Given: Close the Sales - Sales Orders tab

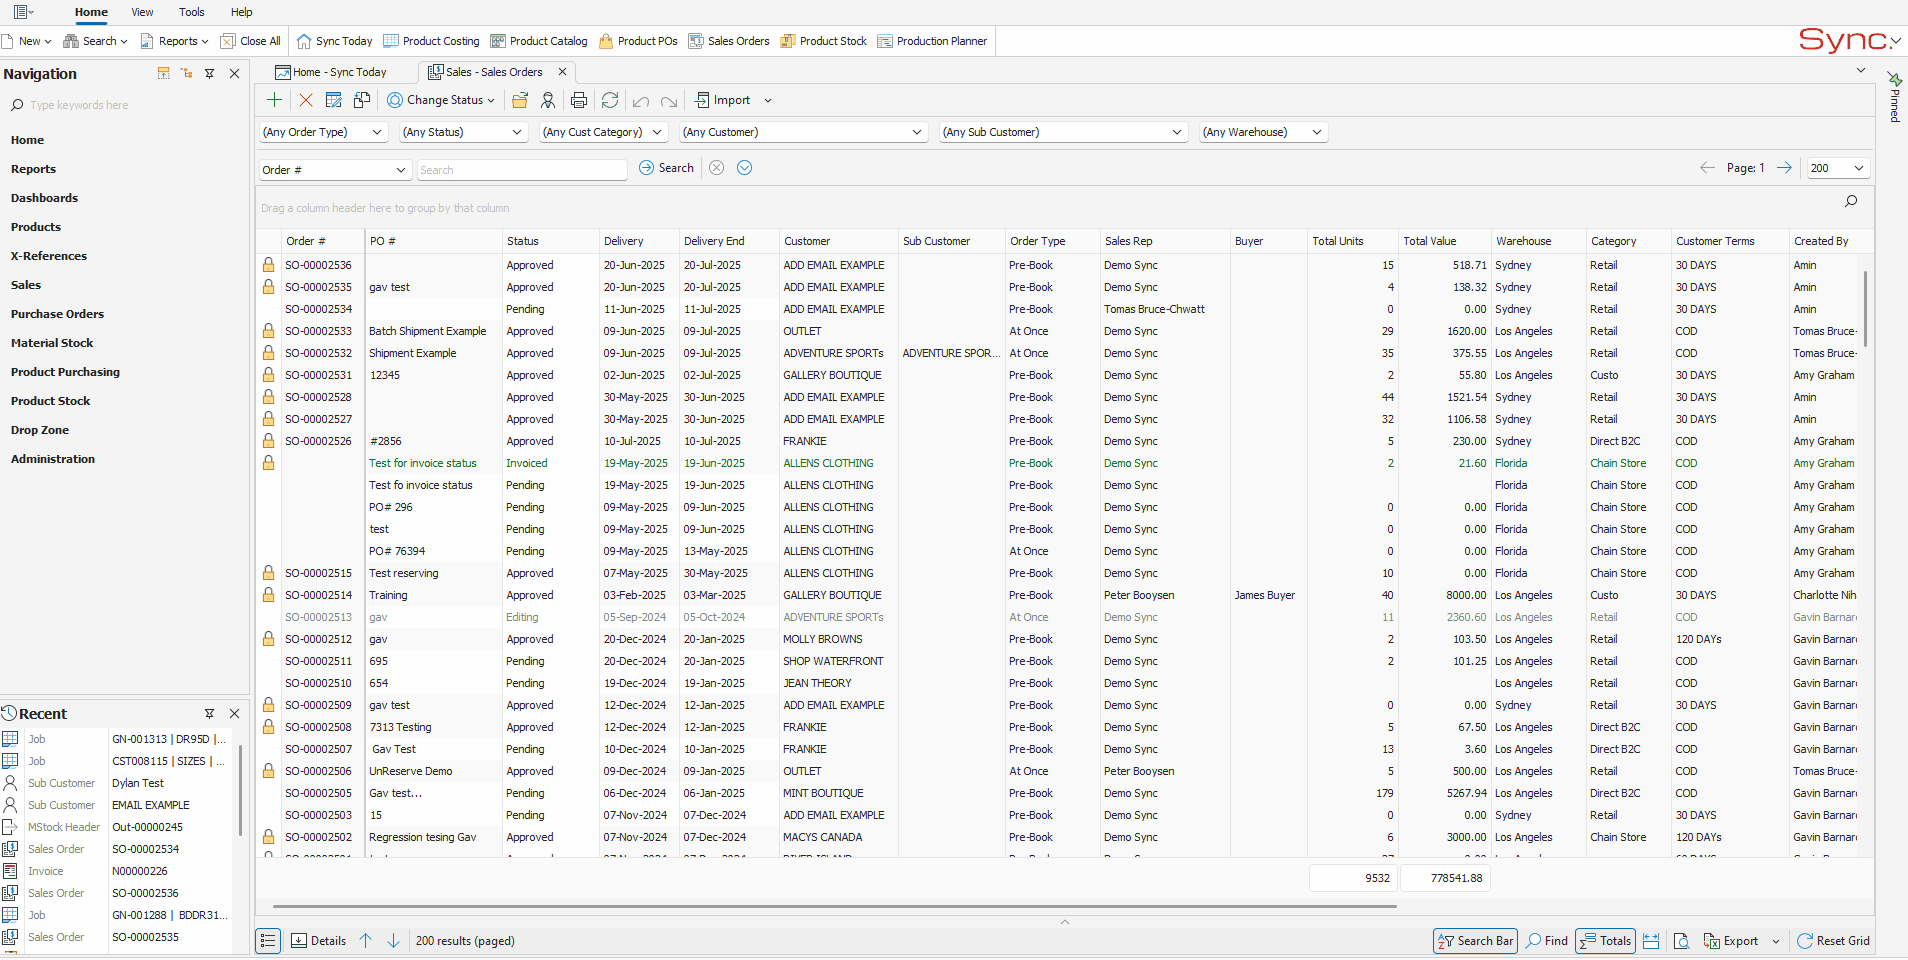Looking at the screenshot, I should click(x=562, y=72).
